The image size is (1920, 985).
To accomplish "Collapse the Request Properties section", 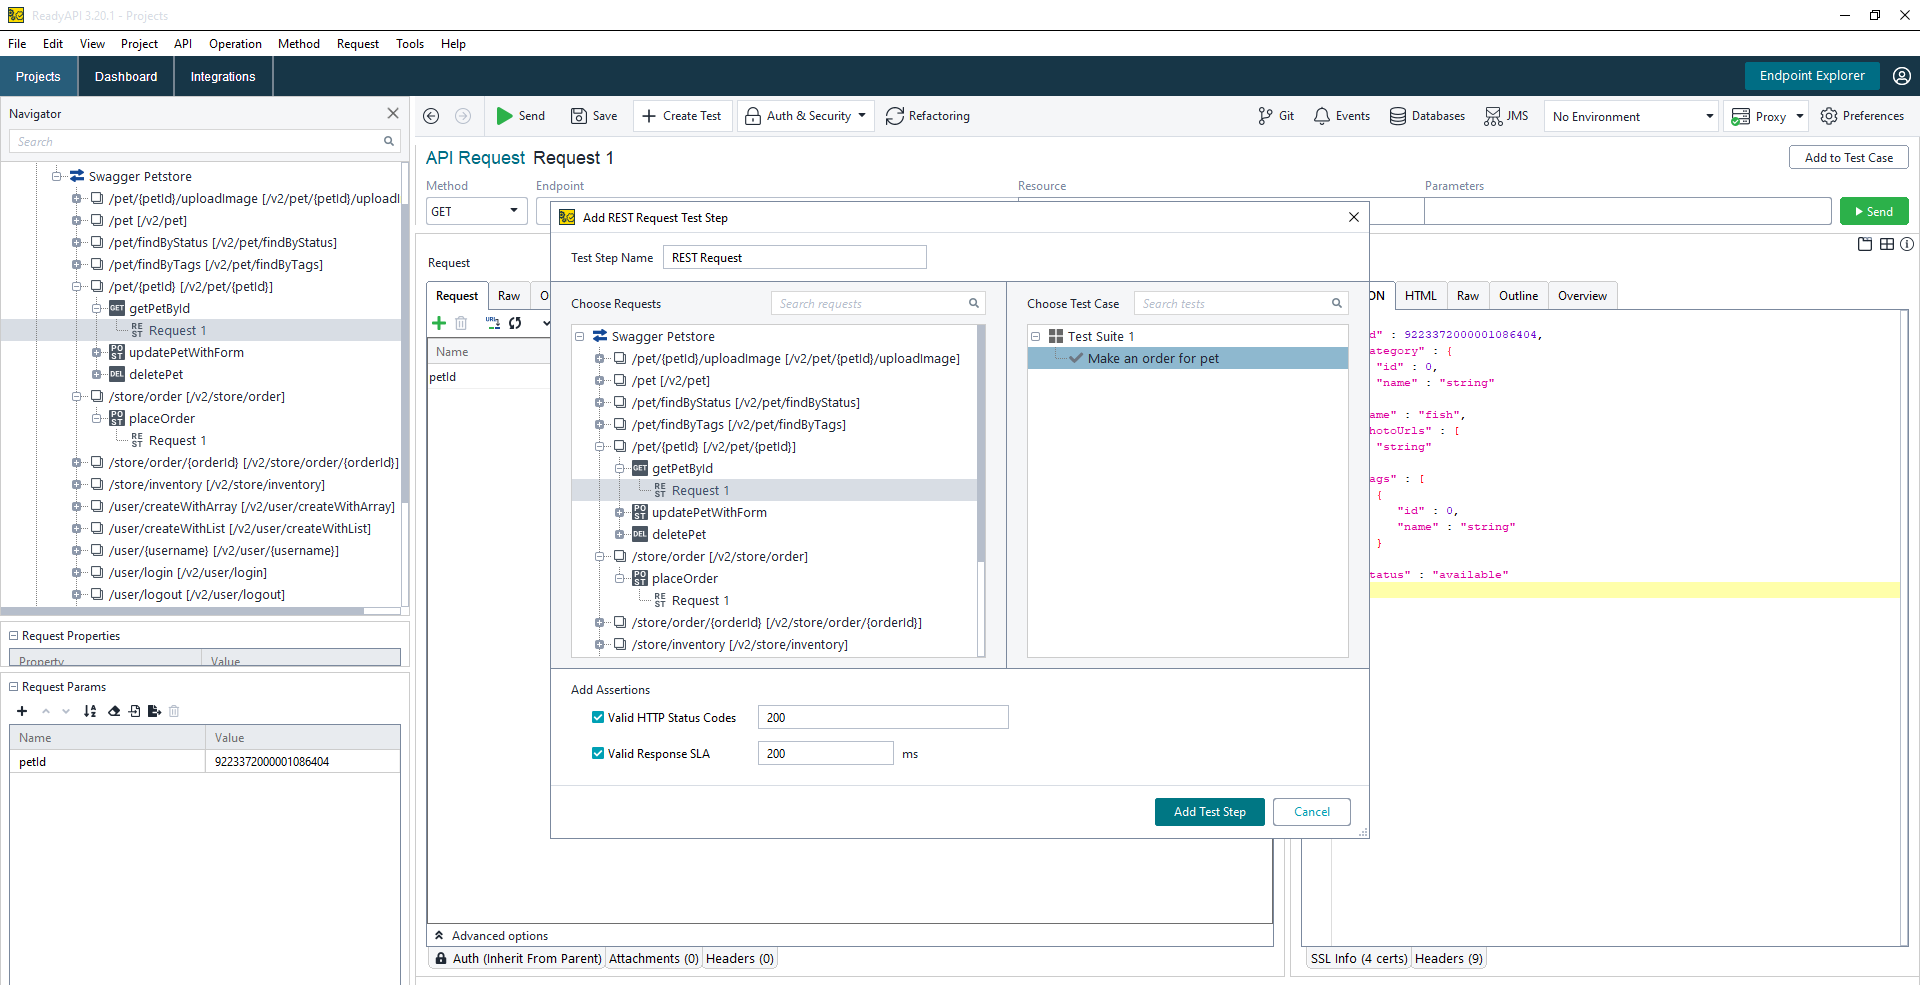I will click(14, 636).
